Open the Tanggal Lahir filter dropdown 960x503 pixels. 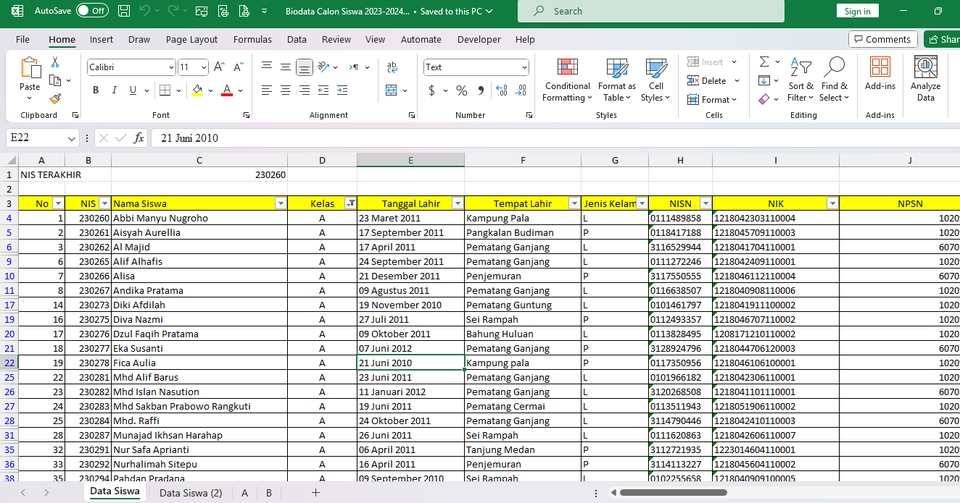pos(457,203)
